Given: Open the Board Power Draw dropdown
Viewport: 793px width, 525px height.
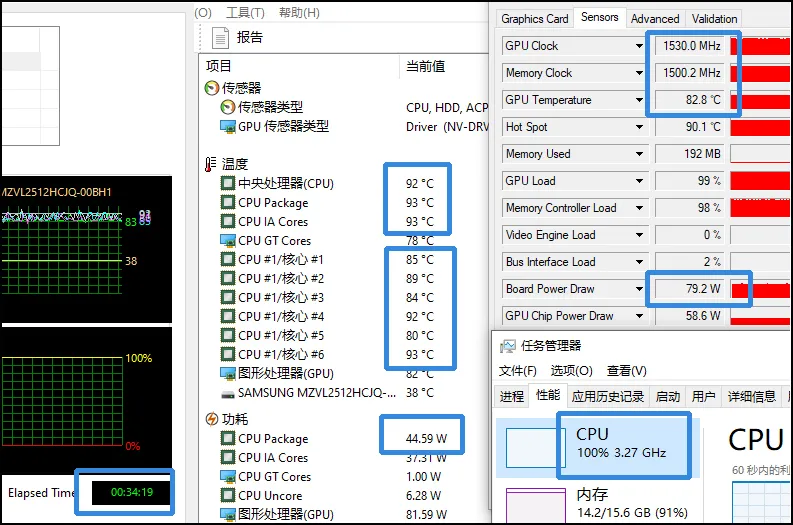Looking at the screenshot, I should [x=639, y=289].
